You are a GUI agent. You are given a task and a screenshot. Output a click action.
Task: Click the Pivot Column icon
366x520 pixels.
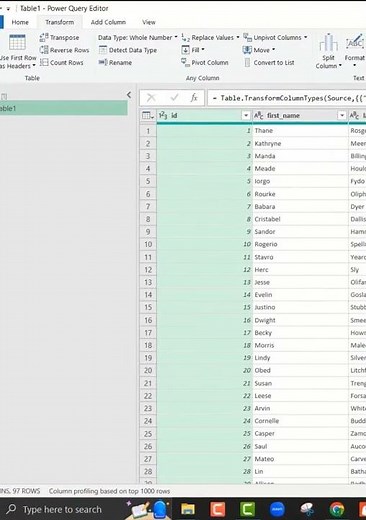click(x=185, y=62)
